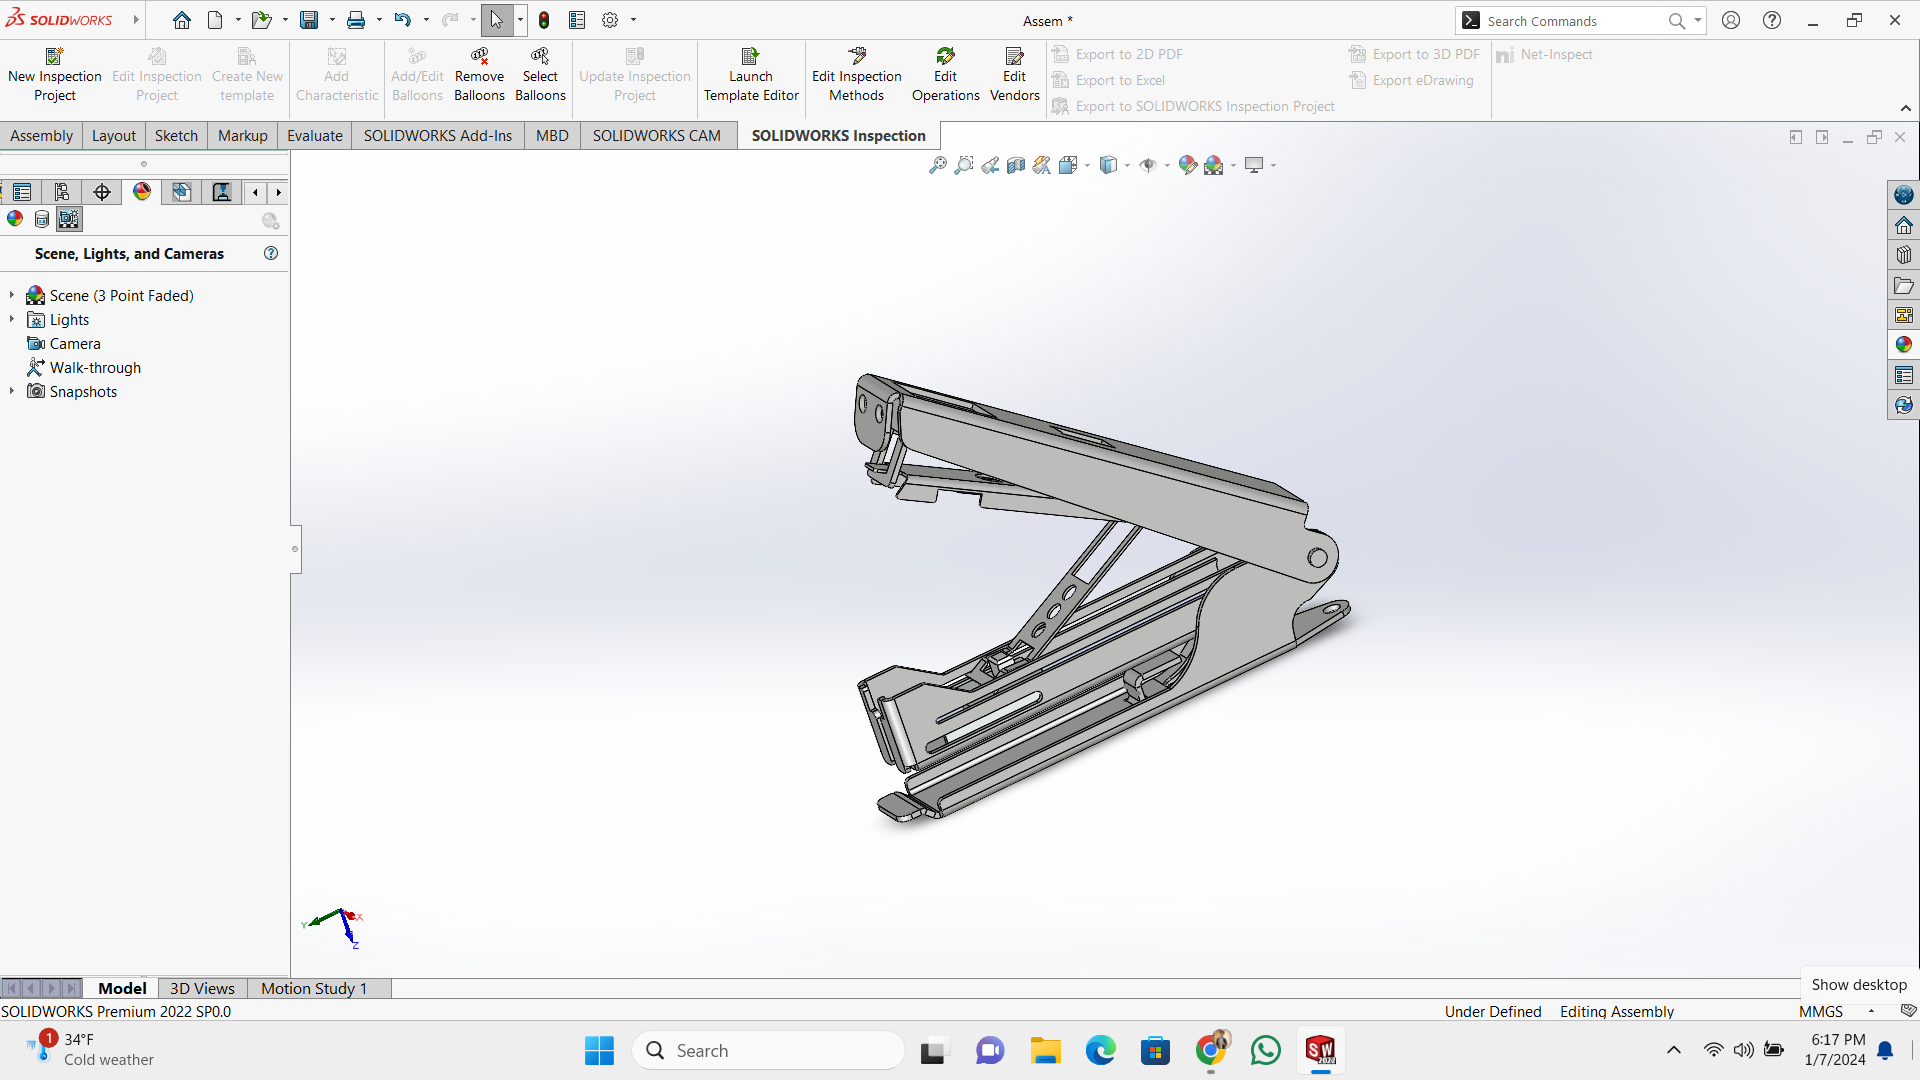Expand the Snapshots tree node

coord(12,391)
